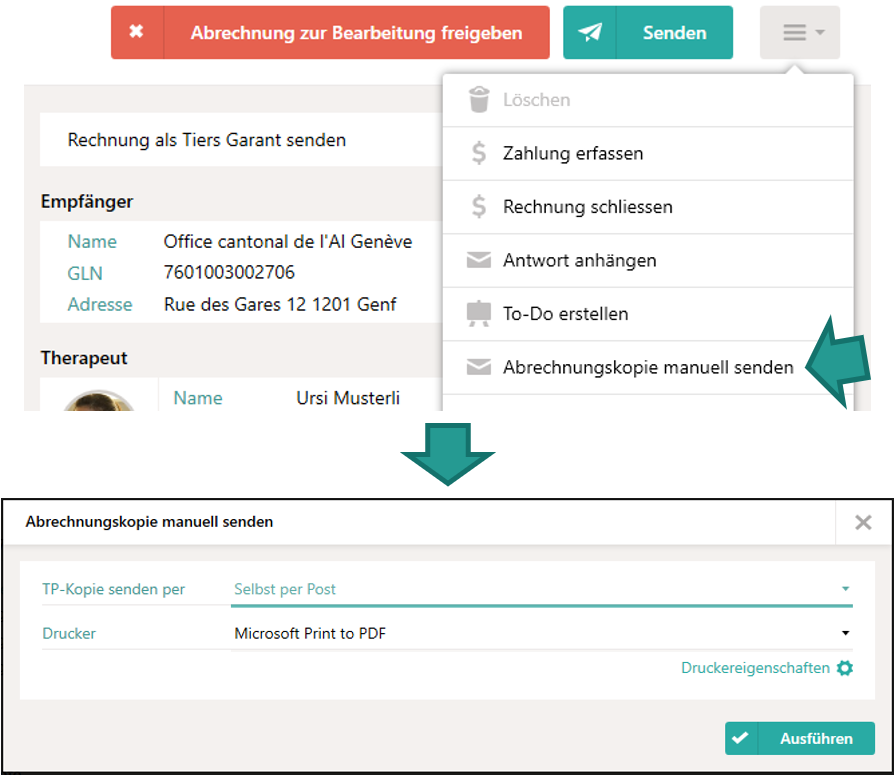
Task: Click the X icon on the red release button
Action: [136, 32]
